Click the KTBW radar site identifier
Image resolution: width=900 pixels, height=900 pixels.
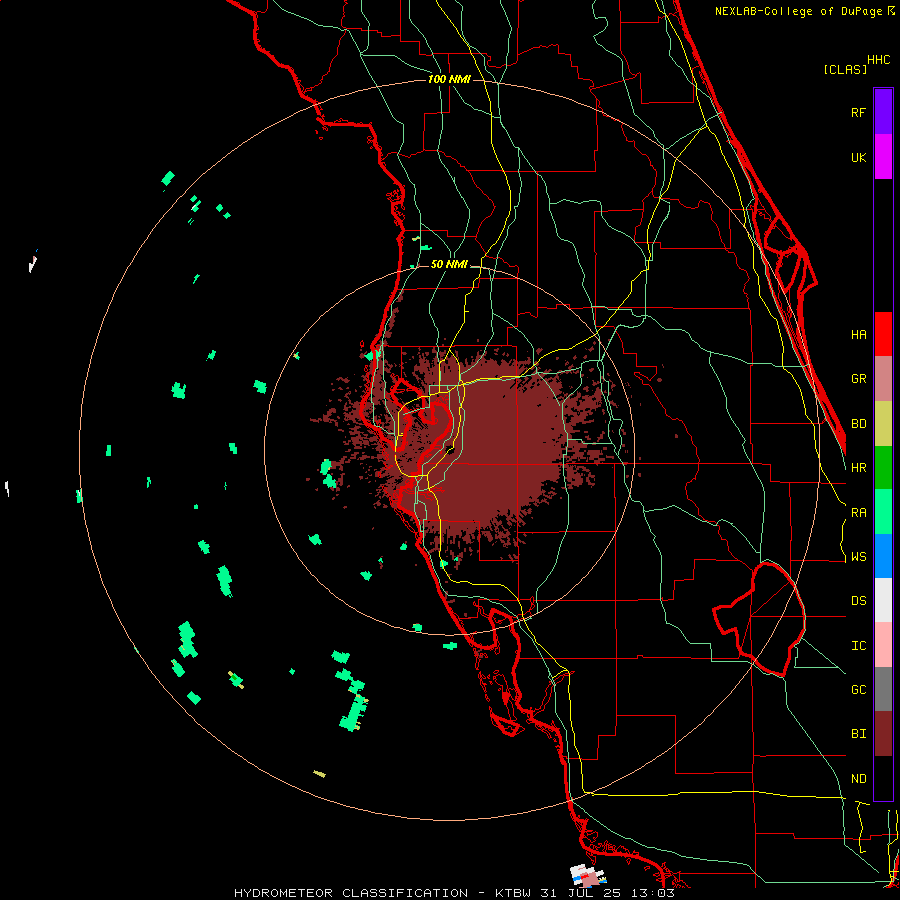point(513,893)
